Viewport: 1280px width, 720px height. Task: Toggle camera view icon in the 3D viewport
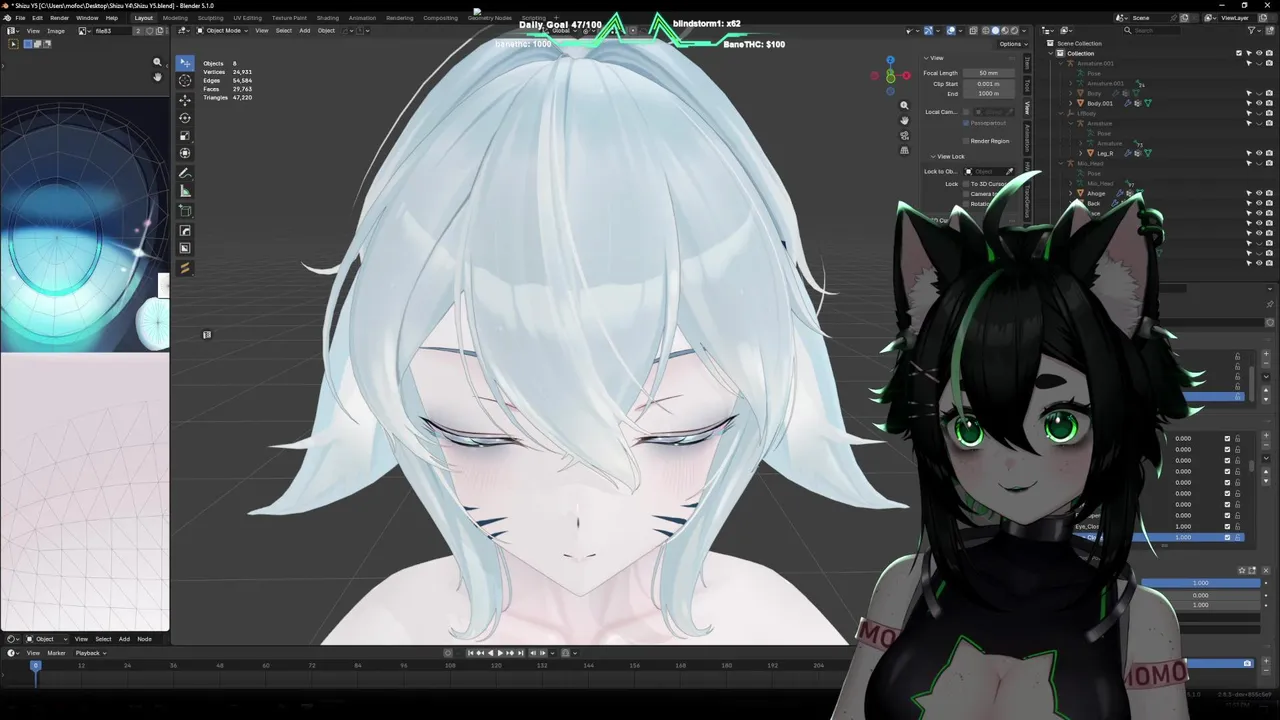(x=904, y=135)
